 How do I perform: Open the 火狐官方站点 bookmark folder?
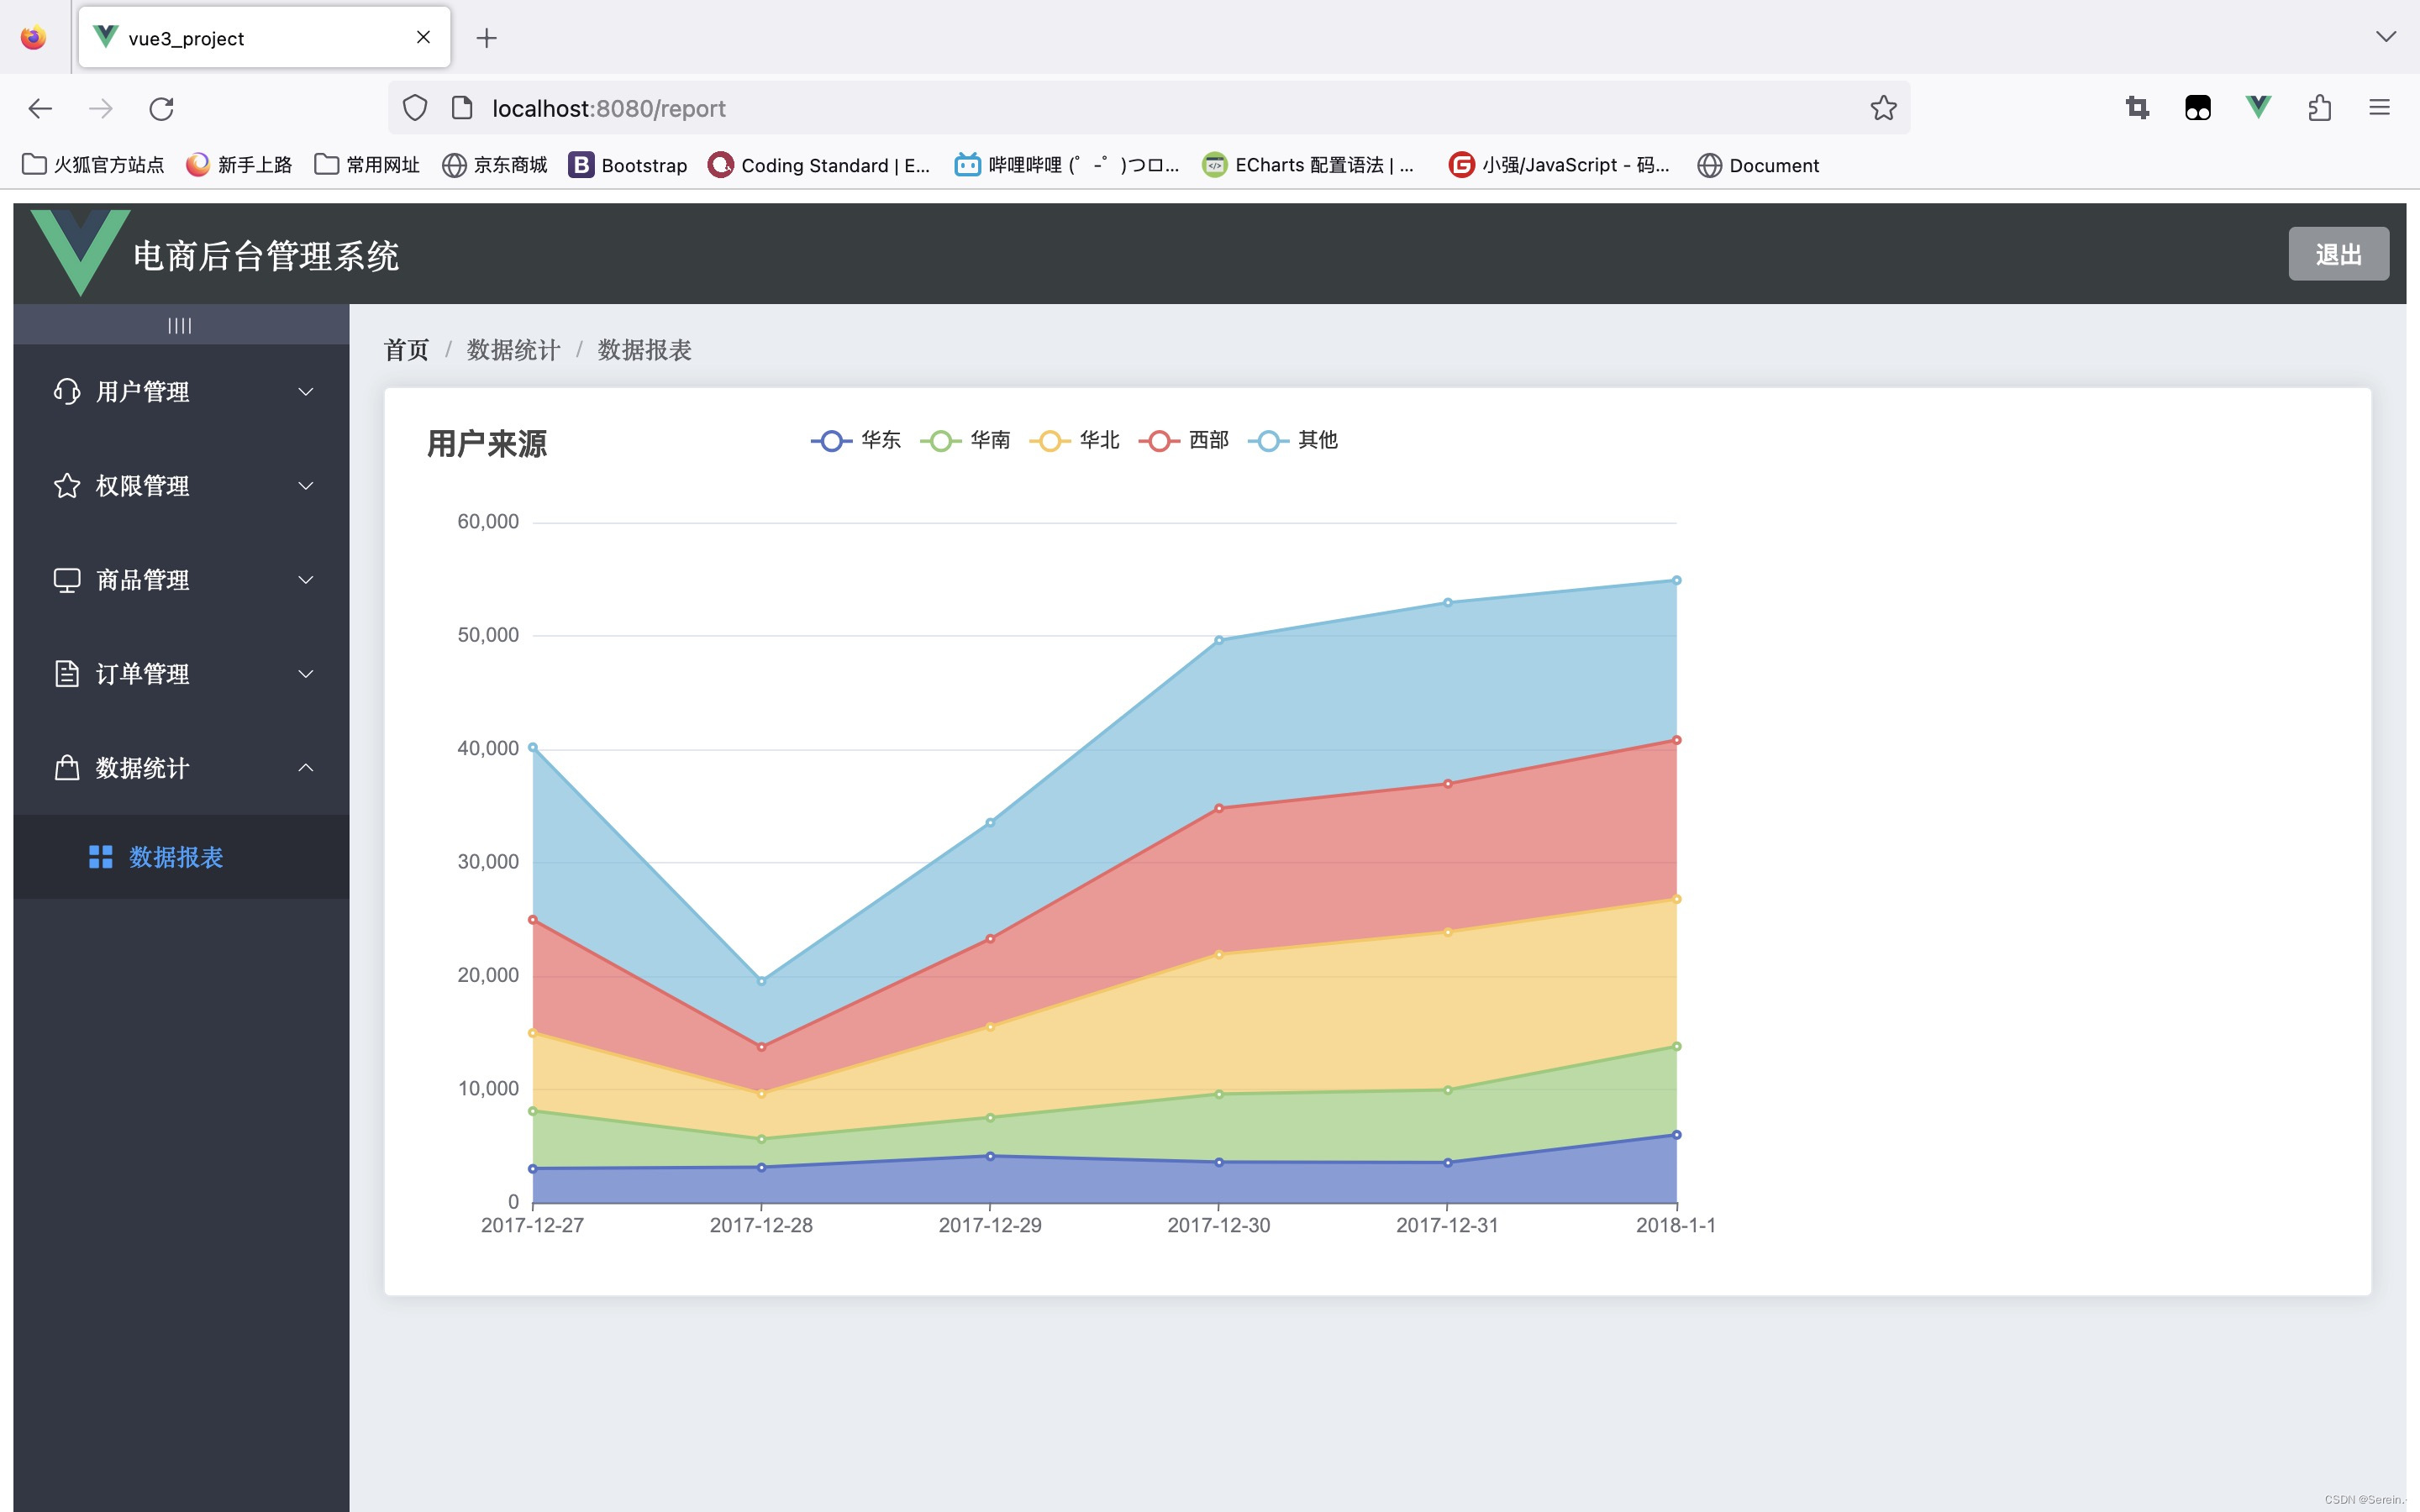[93, 165]
